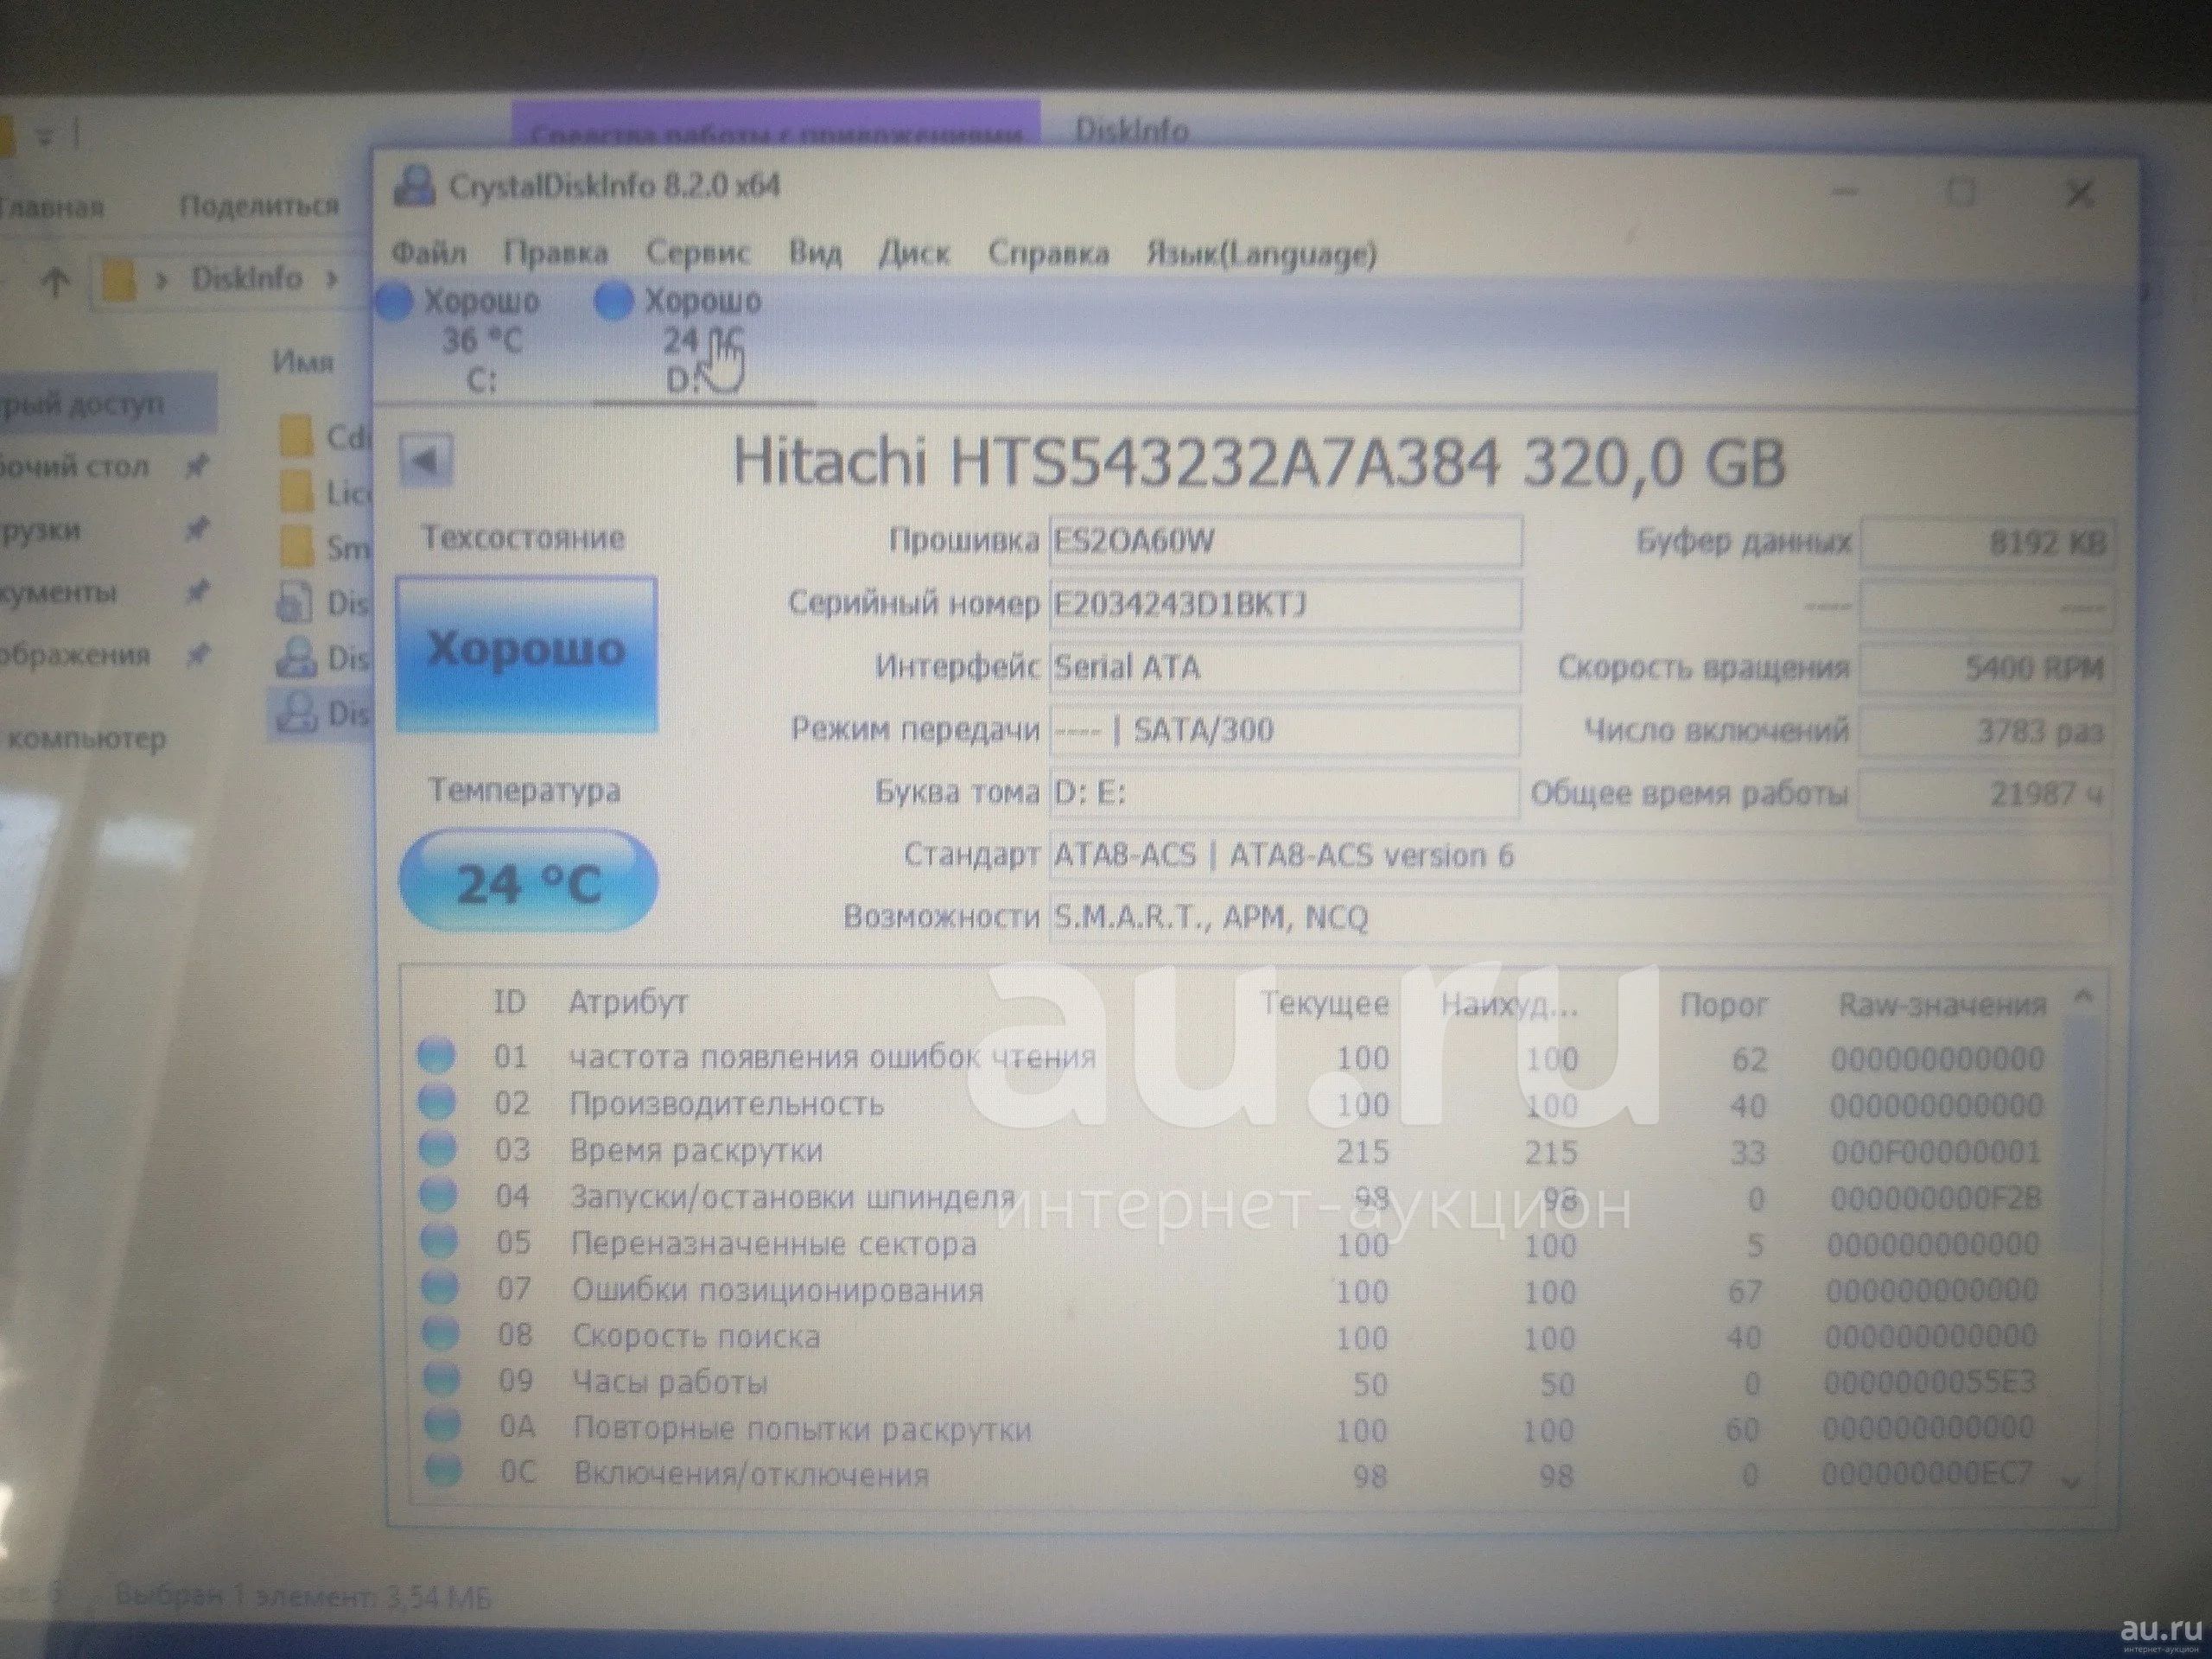The height and width of the screenshot is (1659, 2212).
Task: Expand DiskInfo breadcrumb chevron in address bar
Action: tap(331, 279)
